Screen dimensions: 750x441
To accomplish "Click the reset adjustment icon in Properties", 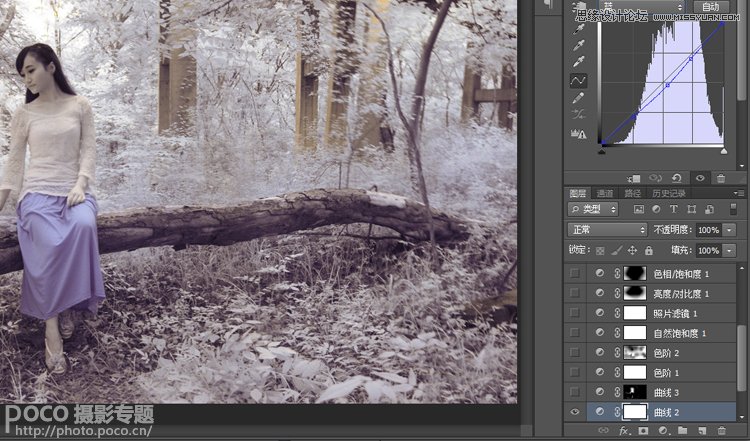I will pos(677,177).
